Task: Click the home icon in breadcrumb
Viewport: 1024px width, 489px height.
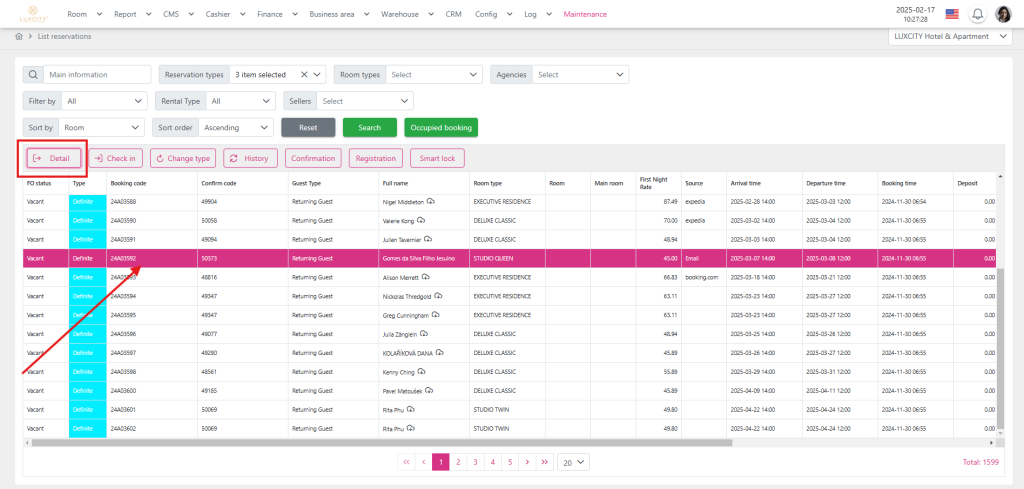Action: [x=18, y=36]
